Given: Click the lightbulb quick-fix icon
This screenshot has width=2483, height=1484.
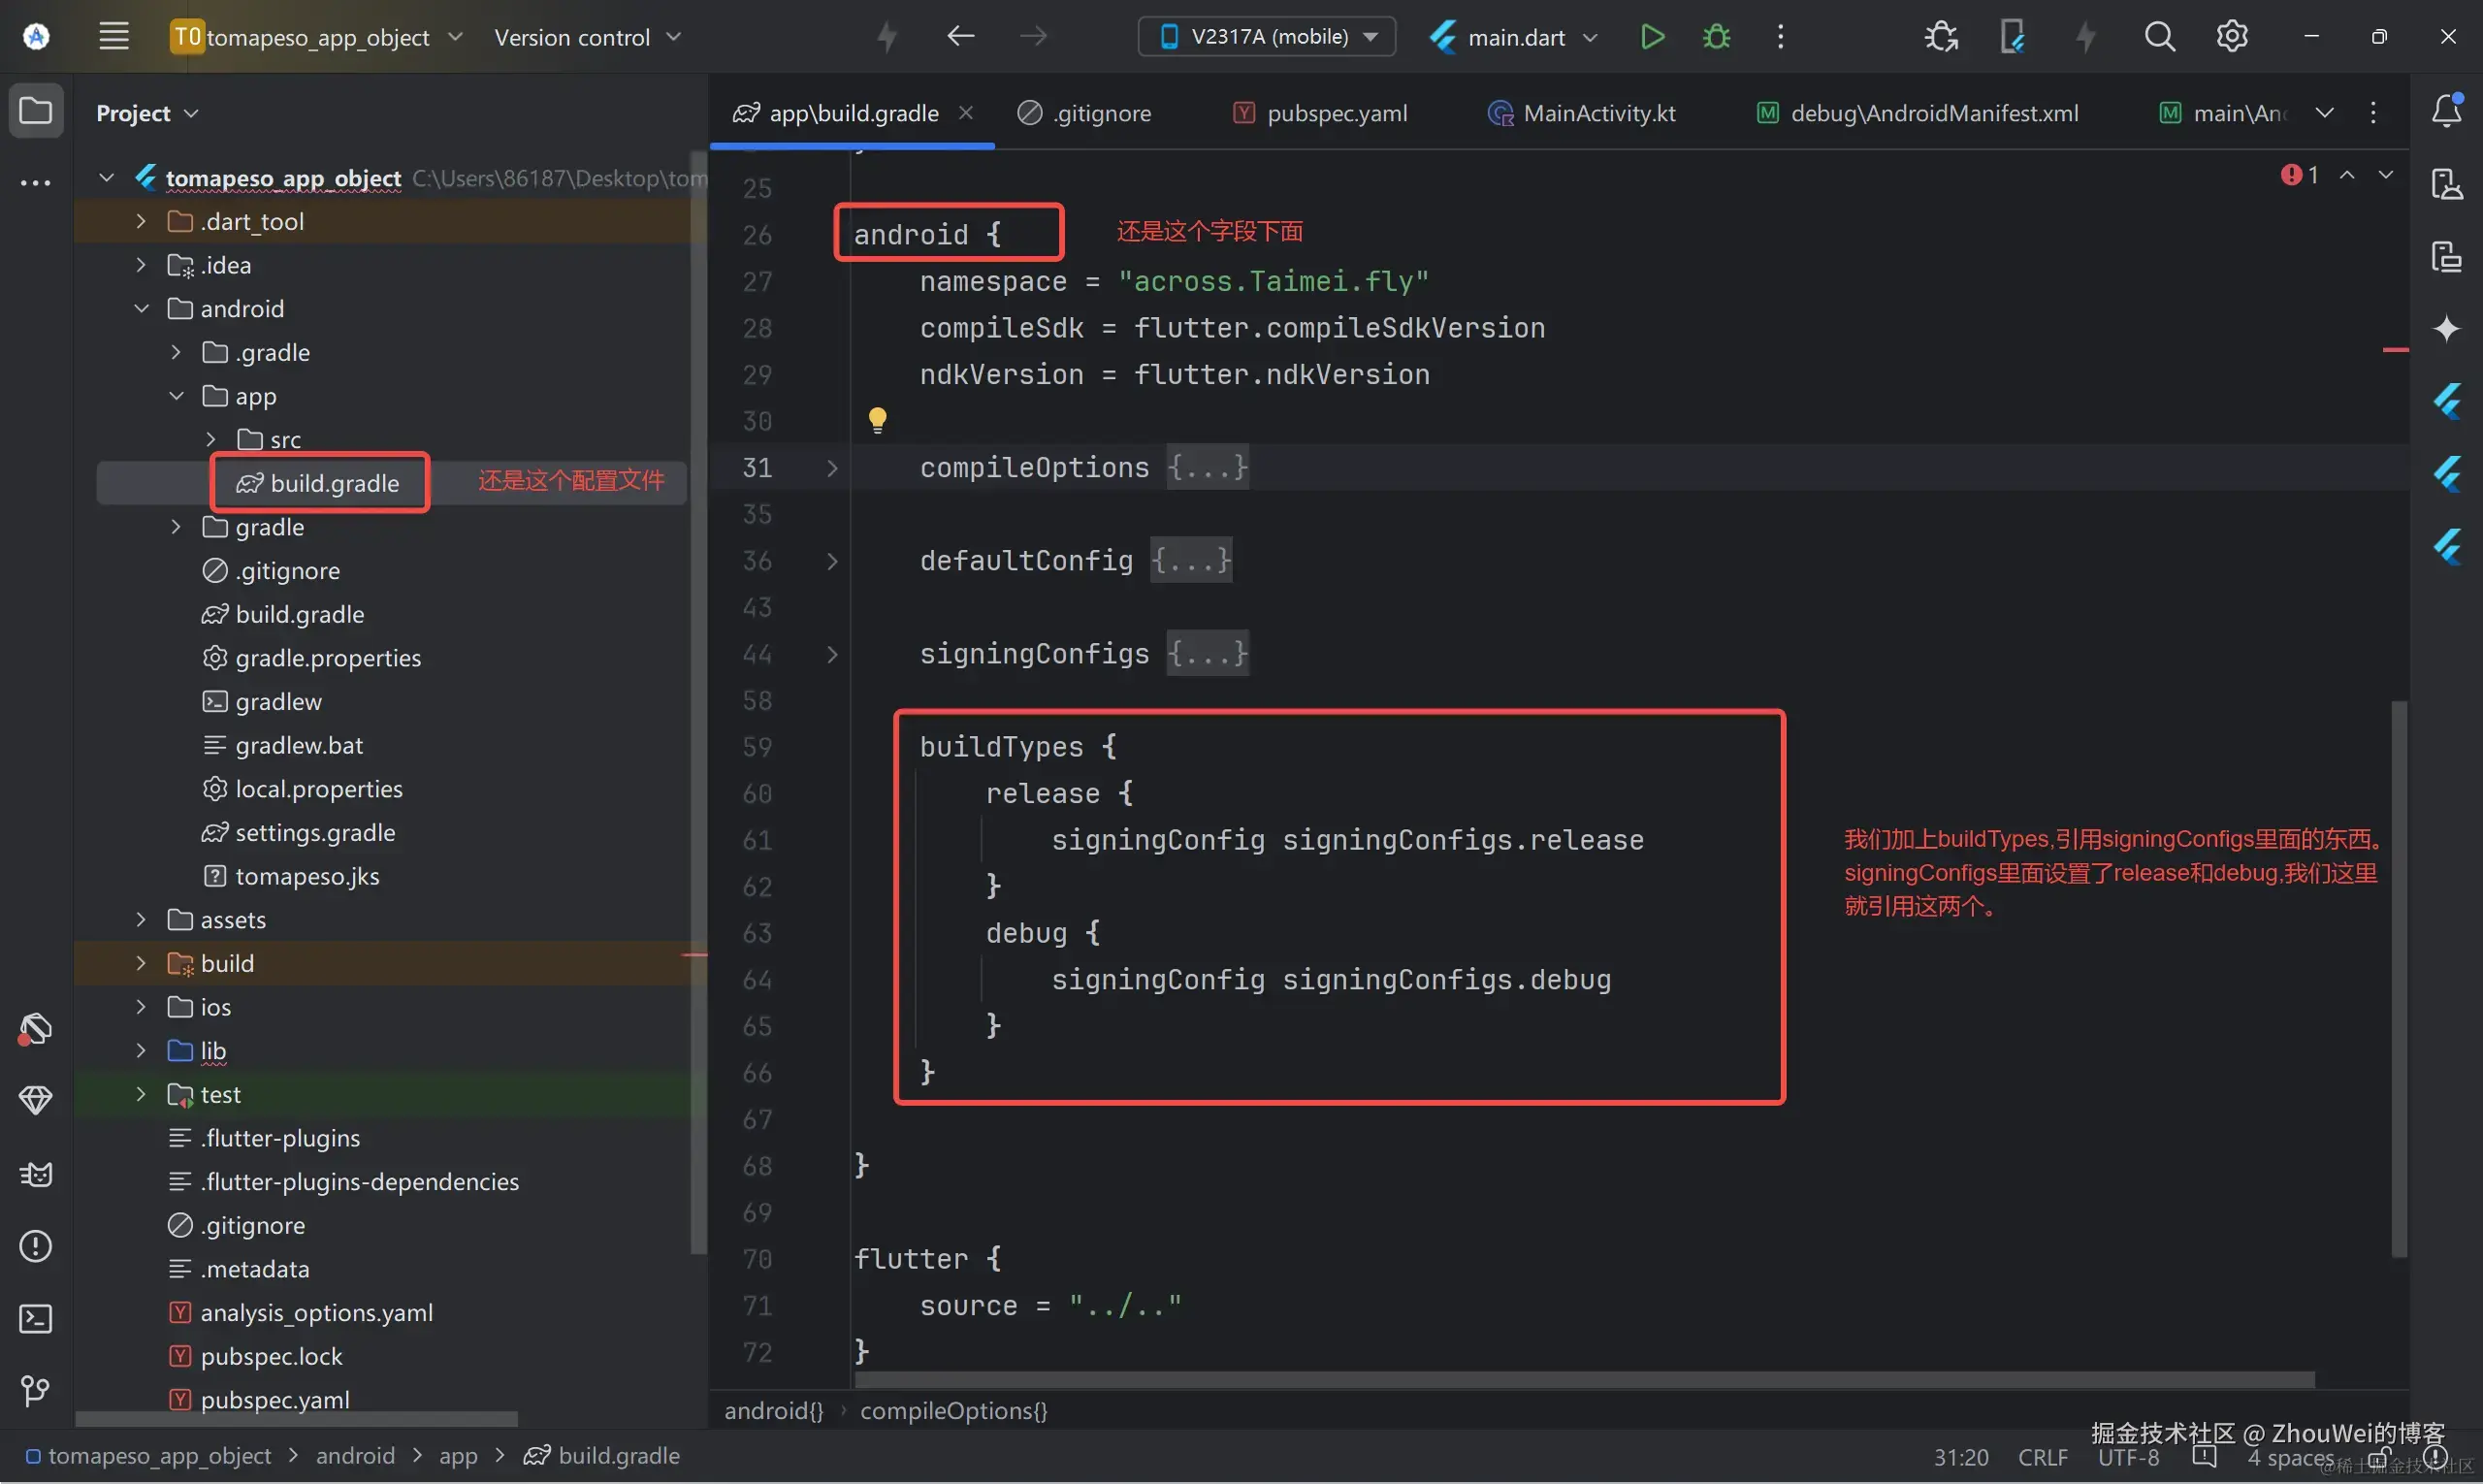Looking at the screenshot, I should [x=877, y=420].
